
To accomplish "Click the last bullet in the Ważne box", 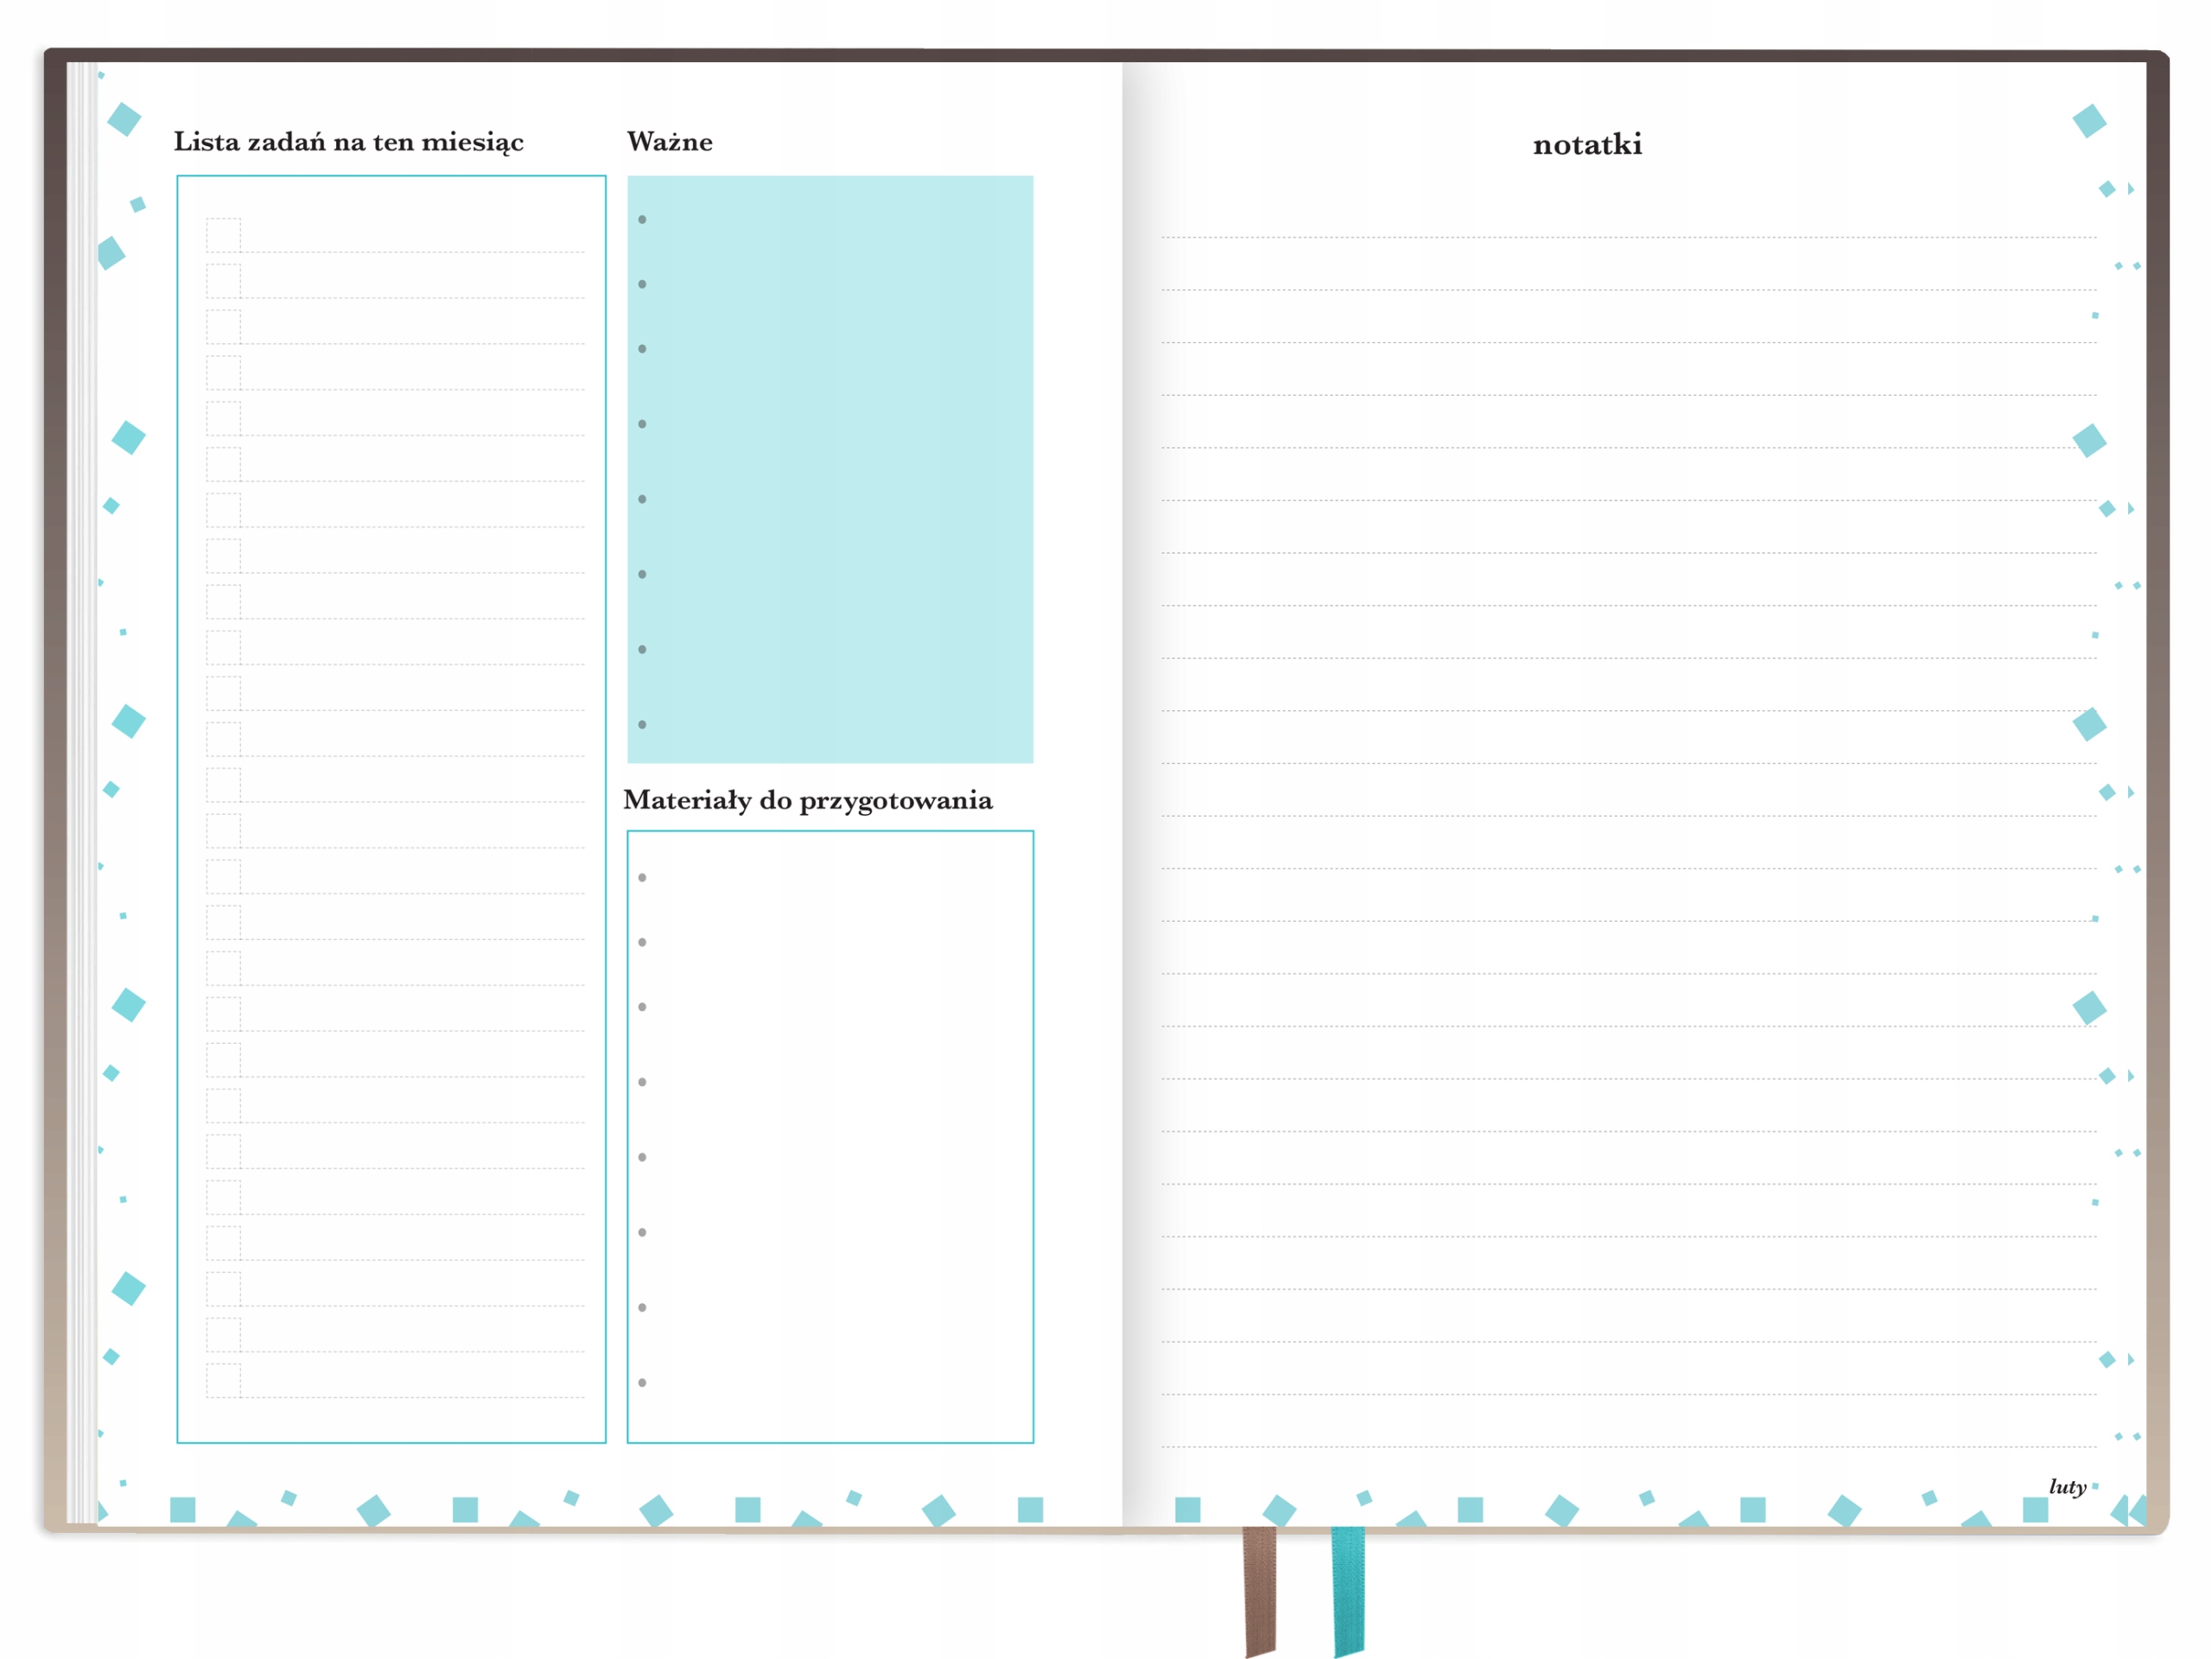I will pos(642,724).
